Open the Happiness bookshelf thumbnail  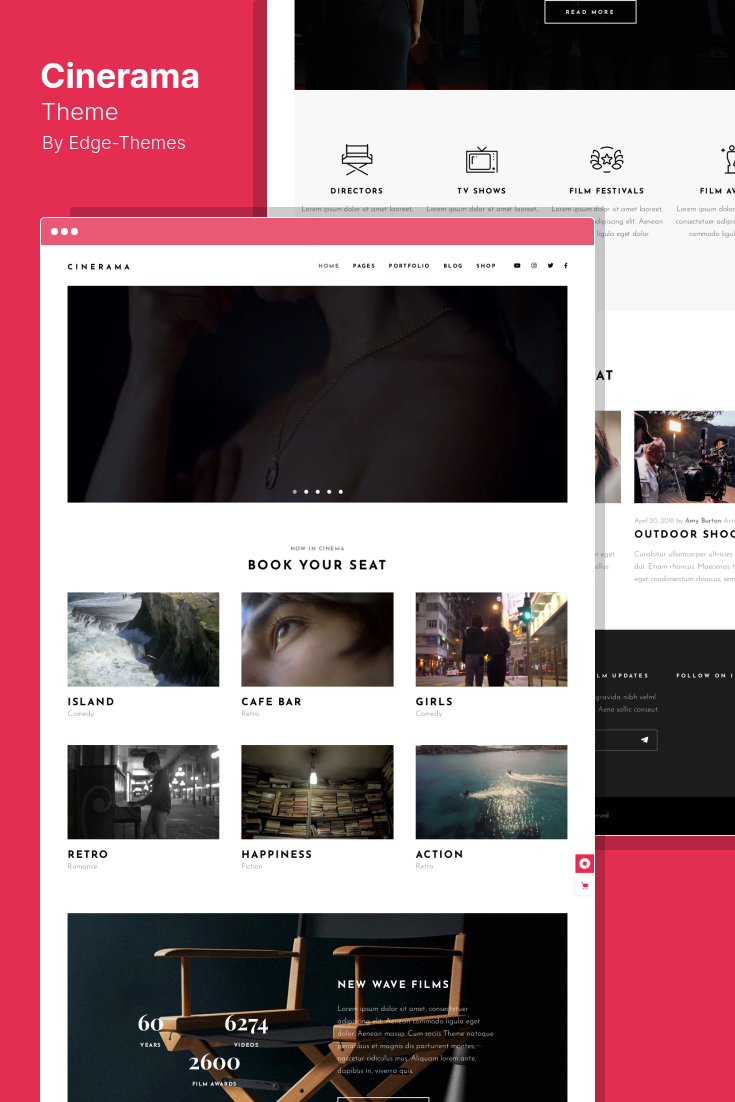(318, 792)
